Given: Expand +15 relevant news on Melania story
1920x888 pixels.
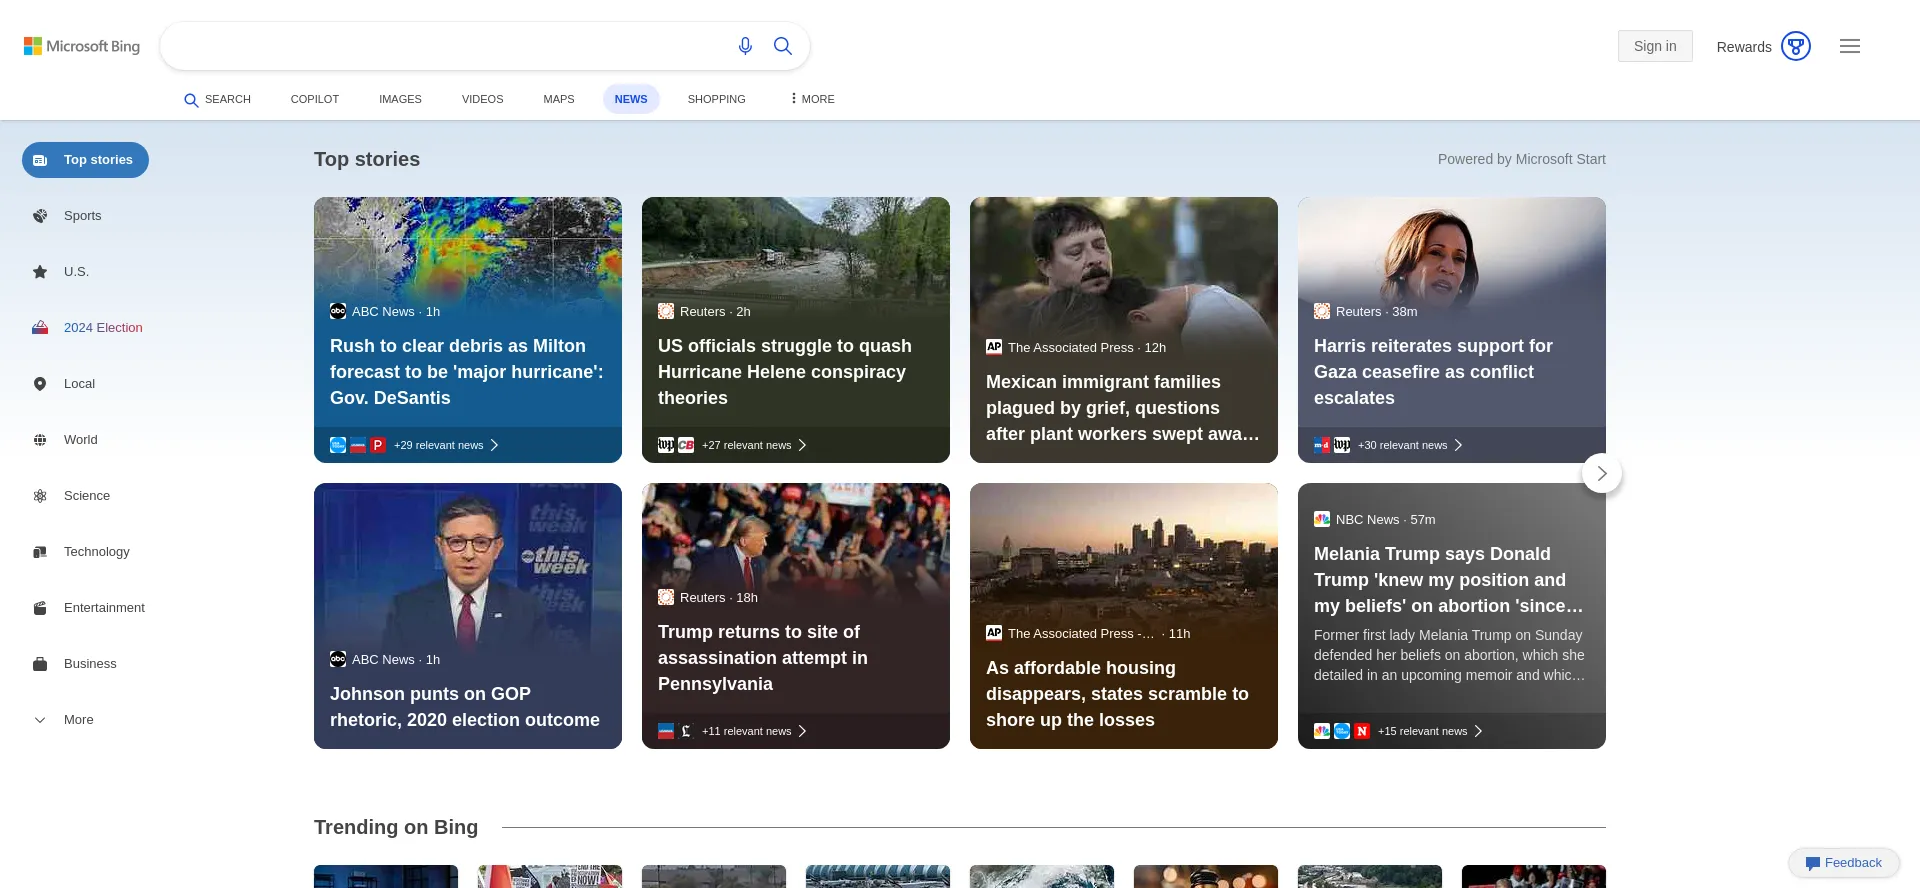Looking at the screenshot, I should [x=1430, y=731].
